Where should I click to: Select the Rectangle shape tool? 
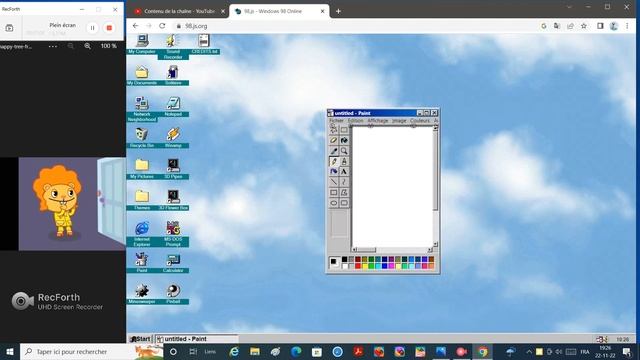[x=334, y=193]
